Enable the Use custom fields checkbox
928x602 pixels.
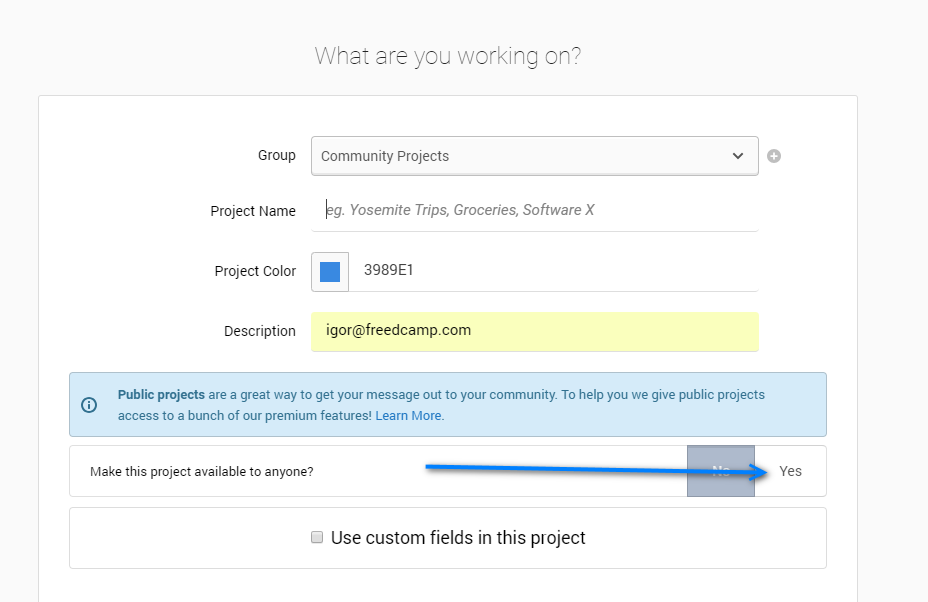(317, 538)
